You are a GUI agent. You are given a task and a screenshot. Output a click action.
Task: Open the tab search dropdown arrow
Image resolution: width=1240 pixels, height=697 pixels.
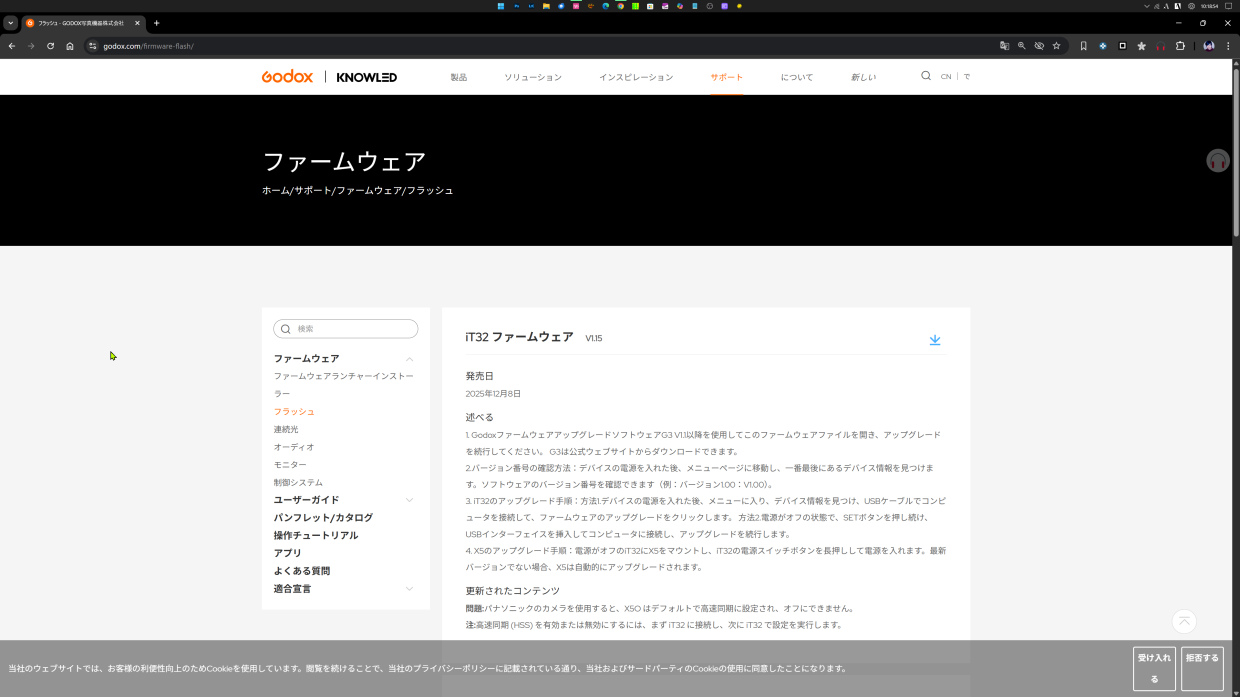[x=11, y=23]
